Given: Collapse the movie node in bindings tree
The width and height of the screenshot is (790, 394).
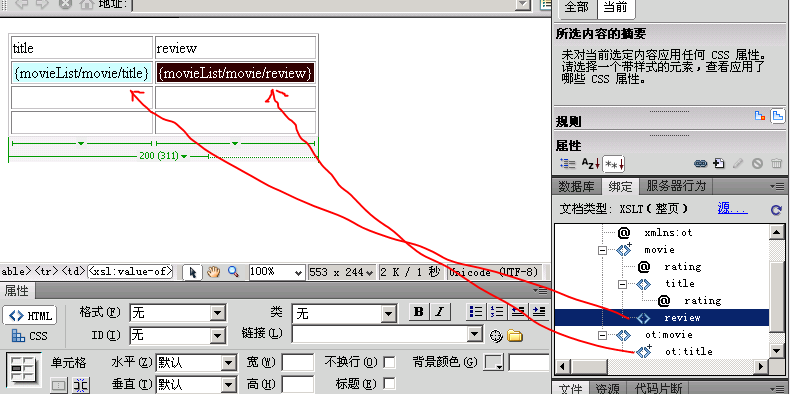Looking at the screenshot, I should (602, 250).
